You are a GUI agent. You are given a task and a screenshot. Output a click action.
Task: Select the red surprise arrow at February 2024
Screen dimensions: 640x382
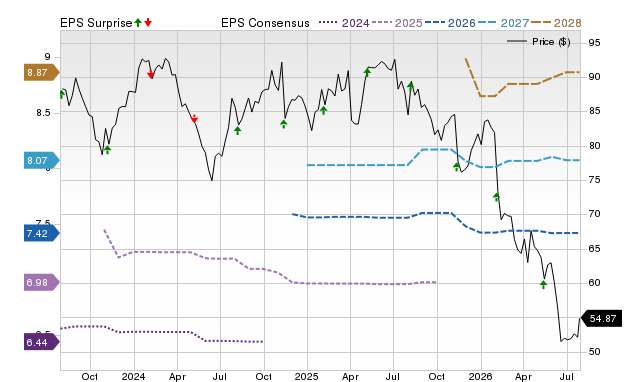(151, 74)
